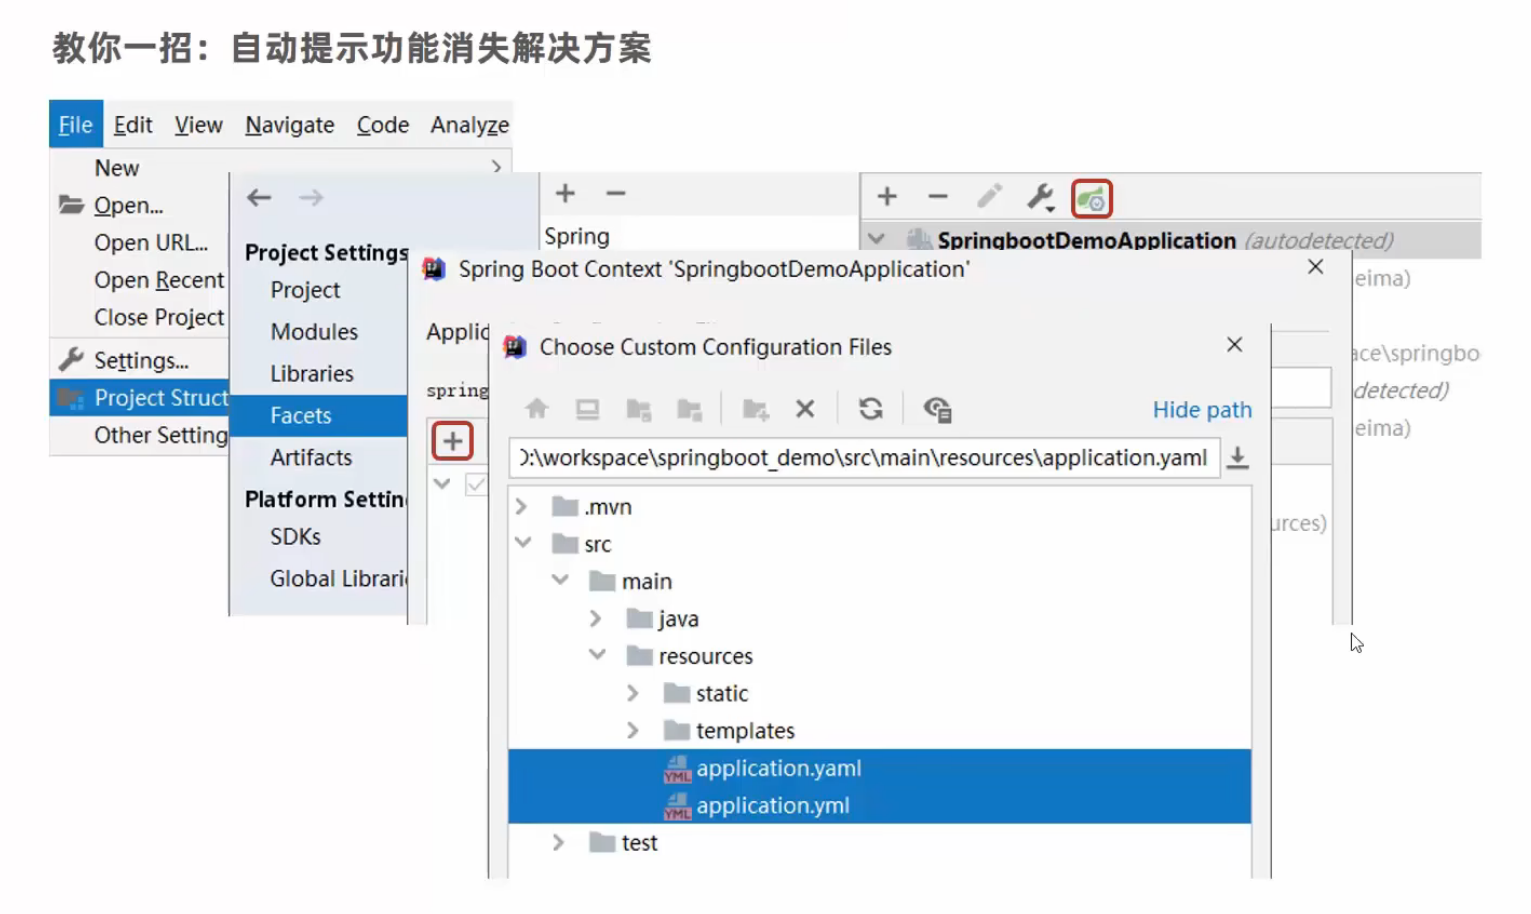Viewport: 1531px width, 914px height.
Task: Open the Edit menu
Action: (133, 125)
